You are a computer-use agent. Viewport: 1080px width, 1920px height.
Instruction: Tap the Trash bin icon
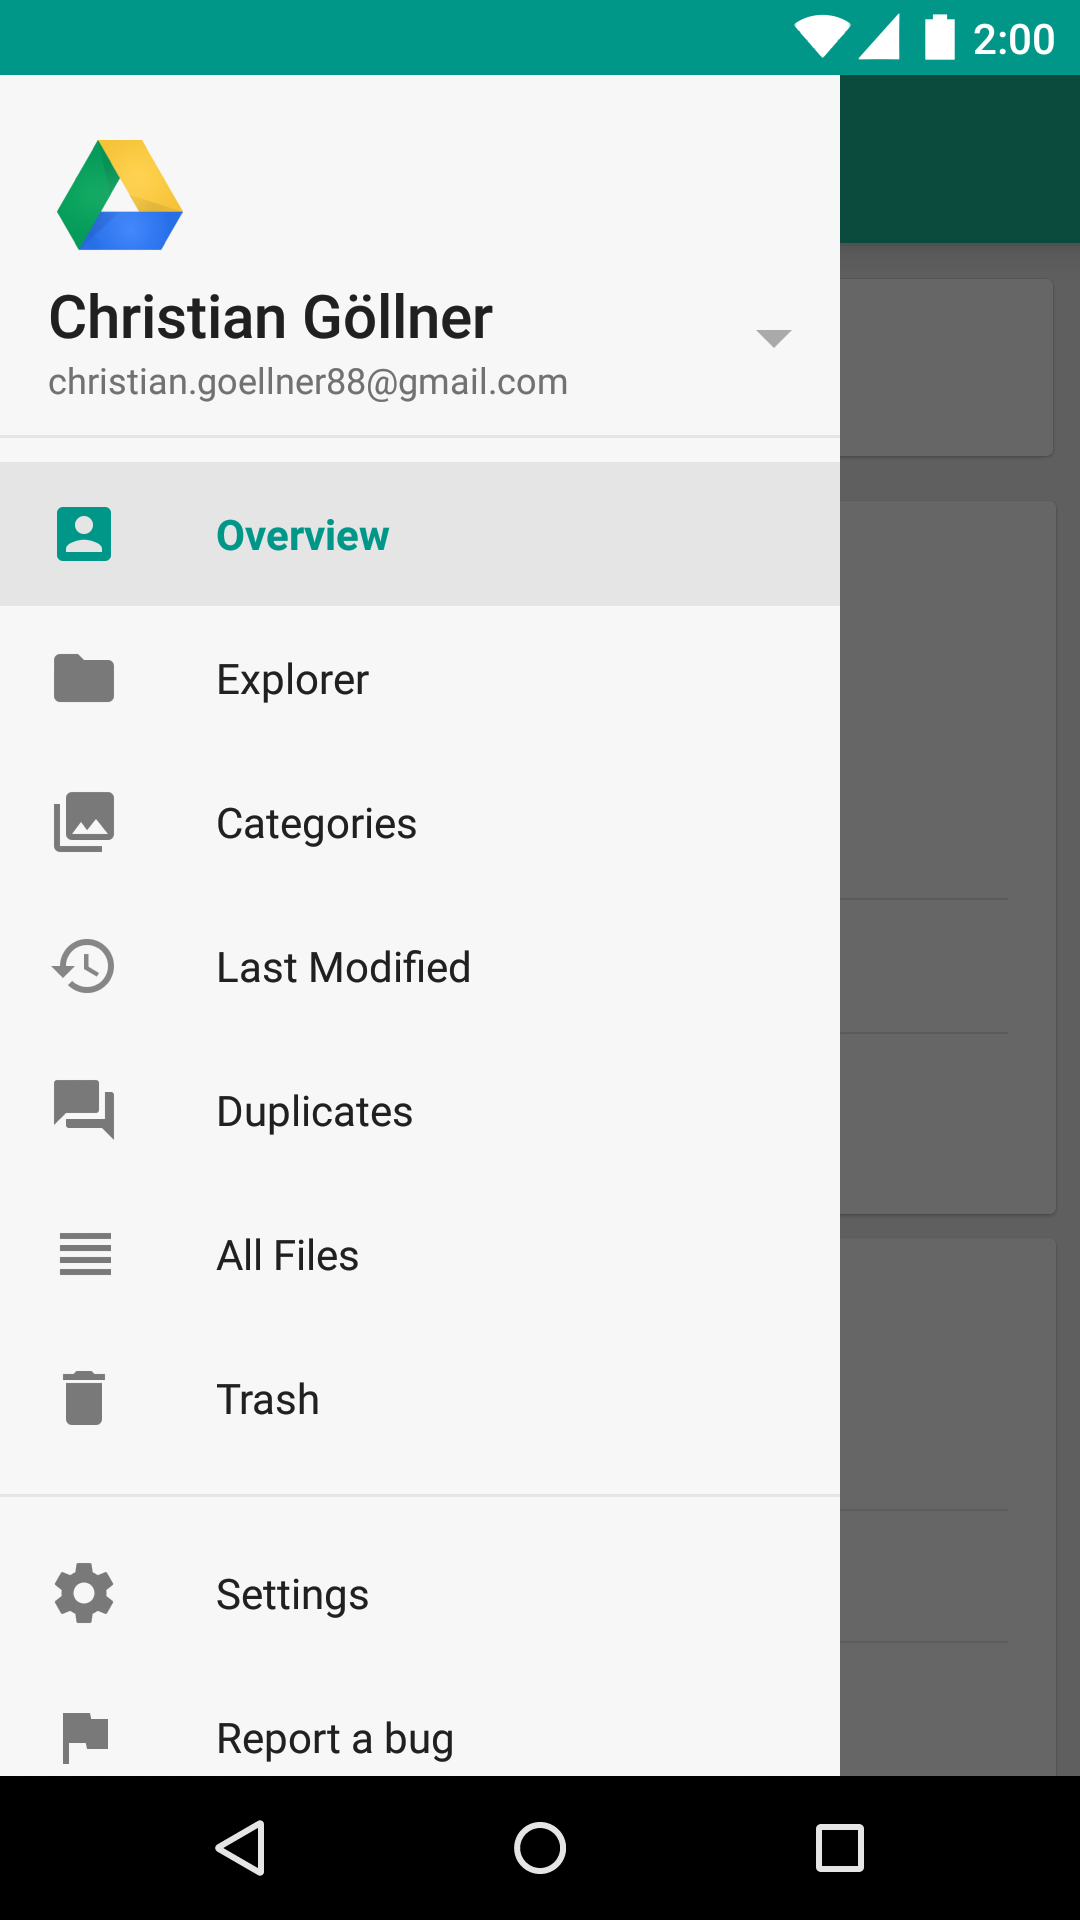84,1398
